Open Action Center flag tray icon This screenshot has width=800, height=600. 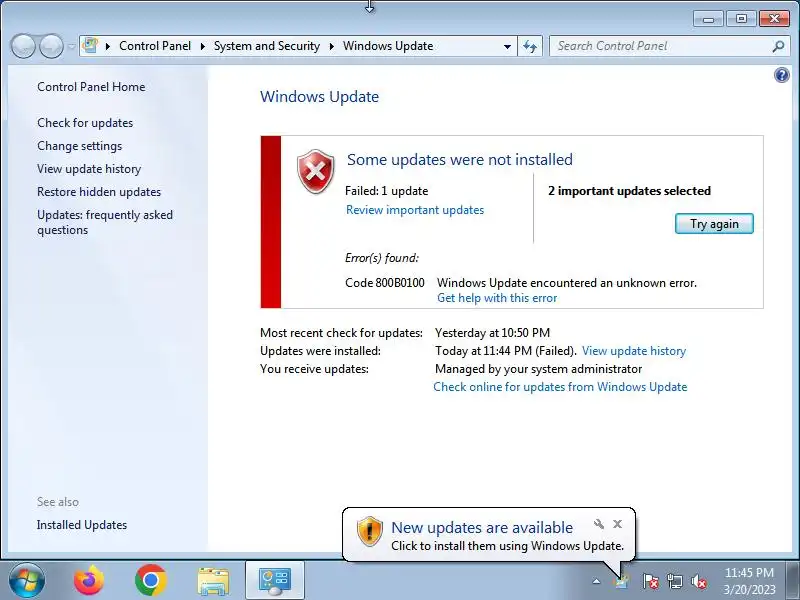[650, 581]
